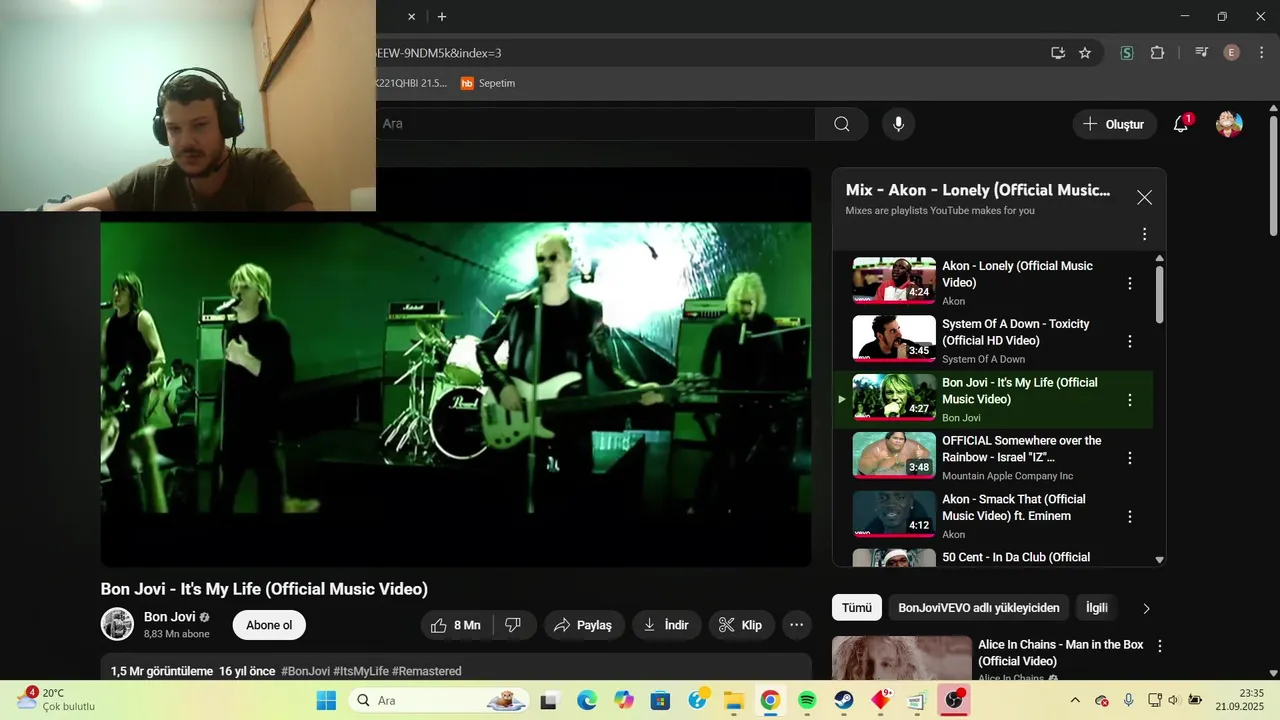
Task: Open YouTube notifications bell
Action: coord(1181,124)
